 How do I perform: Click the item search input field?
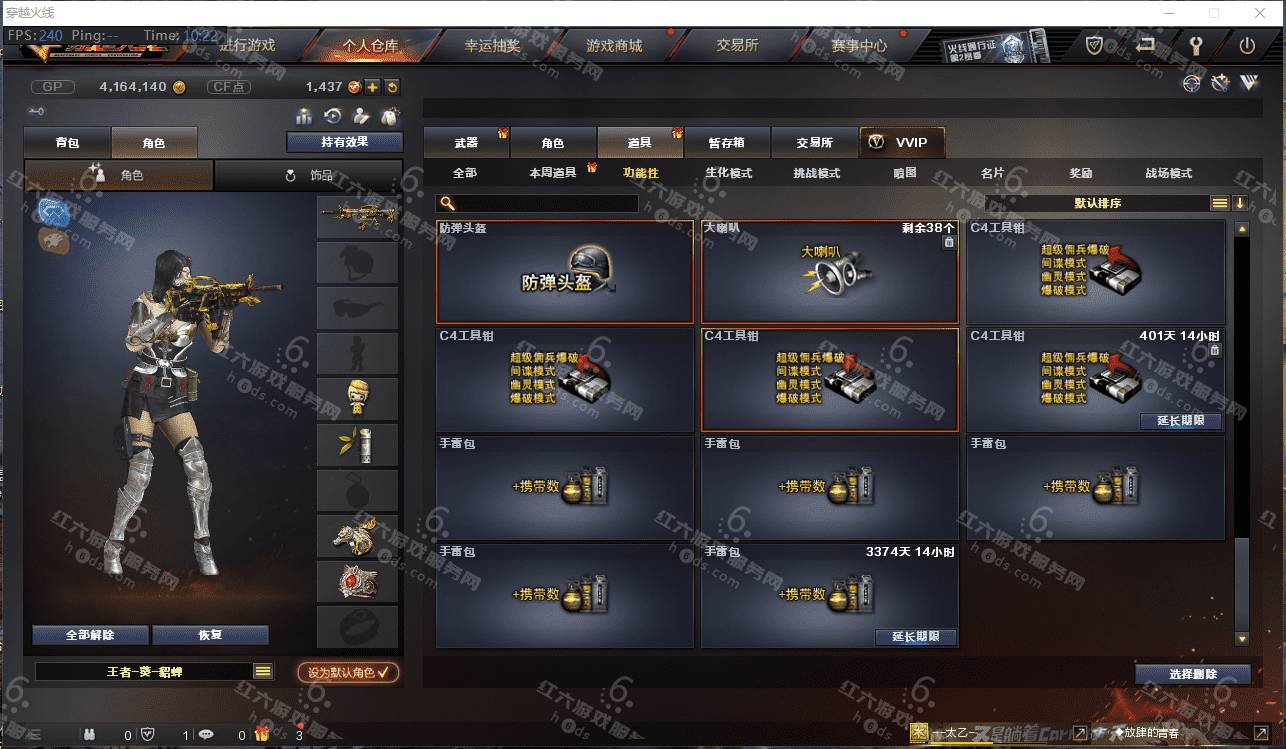pos(537,203)
